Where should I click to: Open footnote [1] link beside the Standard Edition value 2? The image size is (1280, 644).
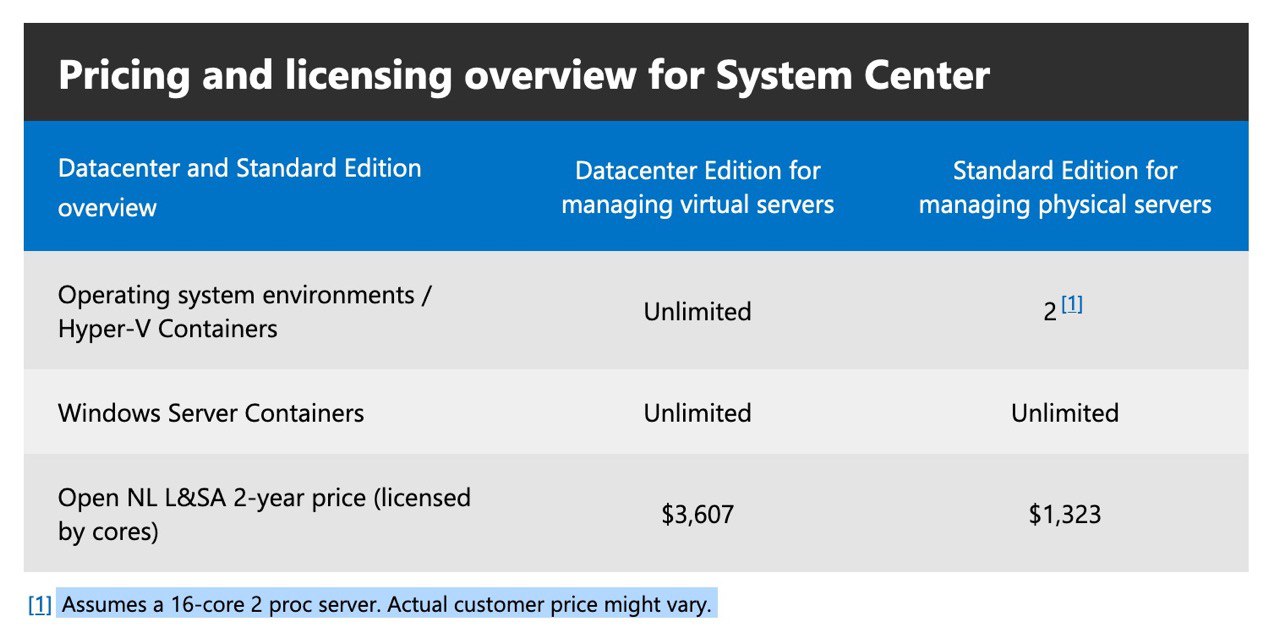click(1072, 304)
